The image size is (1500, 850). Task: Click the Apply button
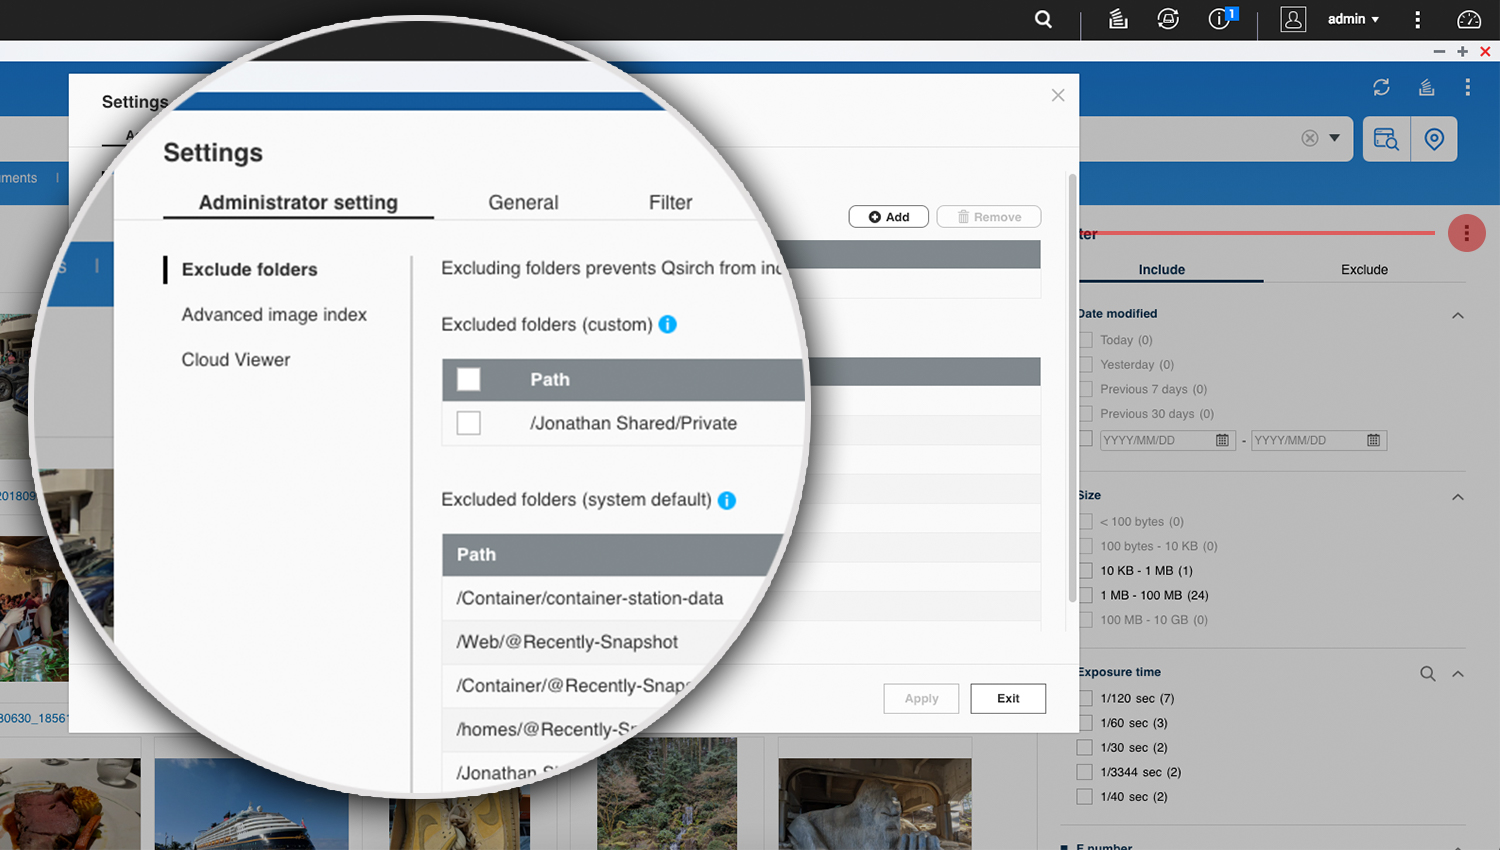(921, 698)
